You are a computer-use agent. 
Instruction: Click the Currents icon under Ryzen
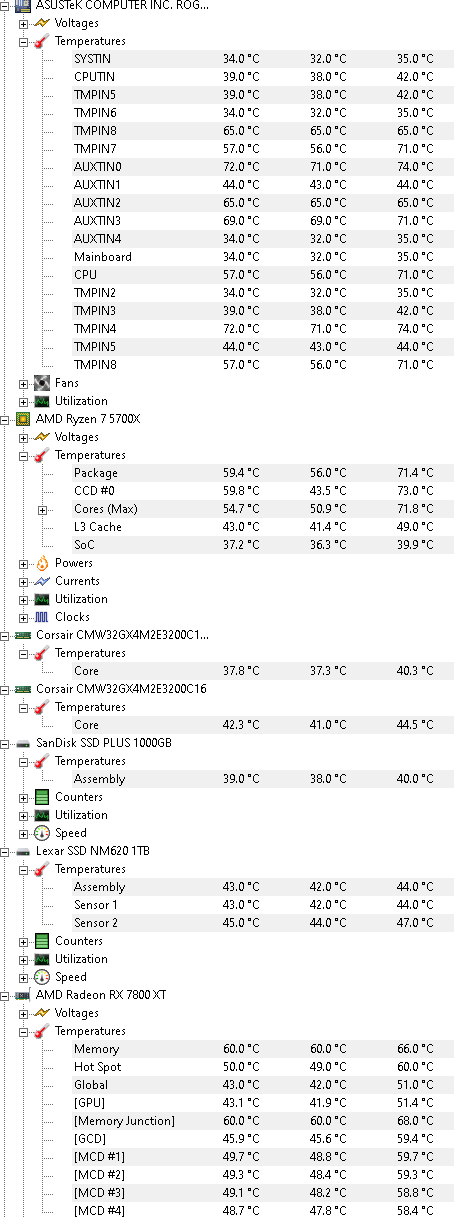pyautogui.click(x=42, y=581)
